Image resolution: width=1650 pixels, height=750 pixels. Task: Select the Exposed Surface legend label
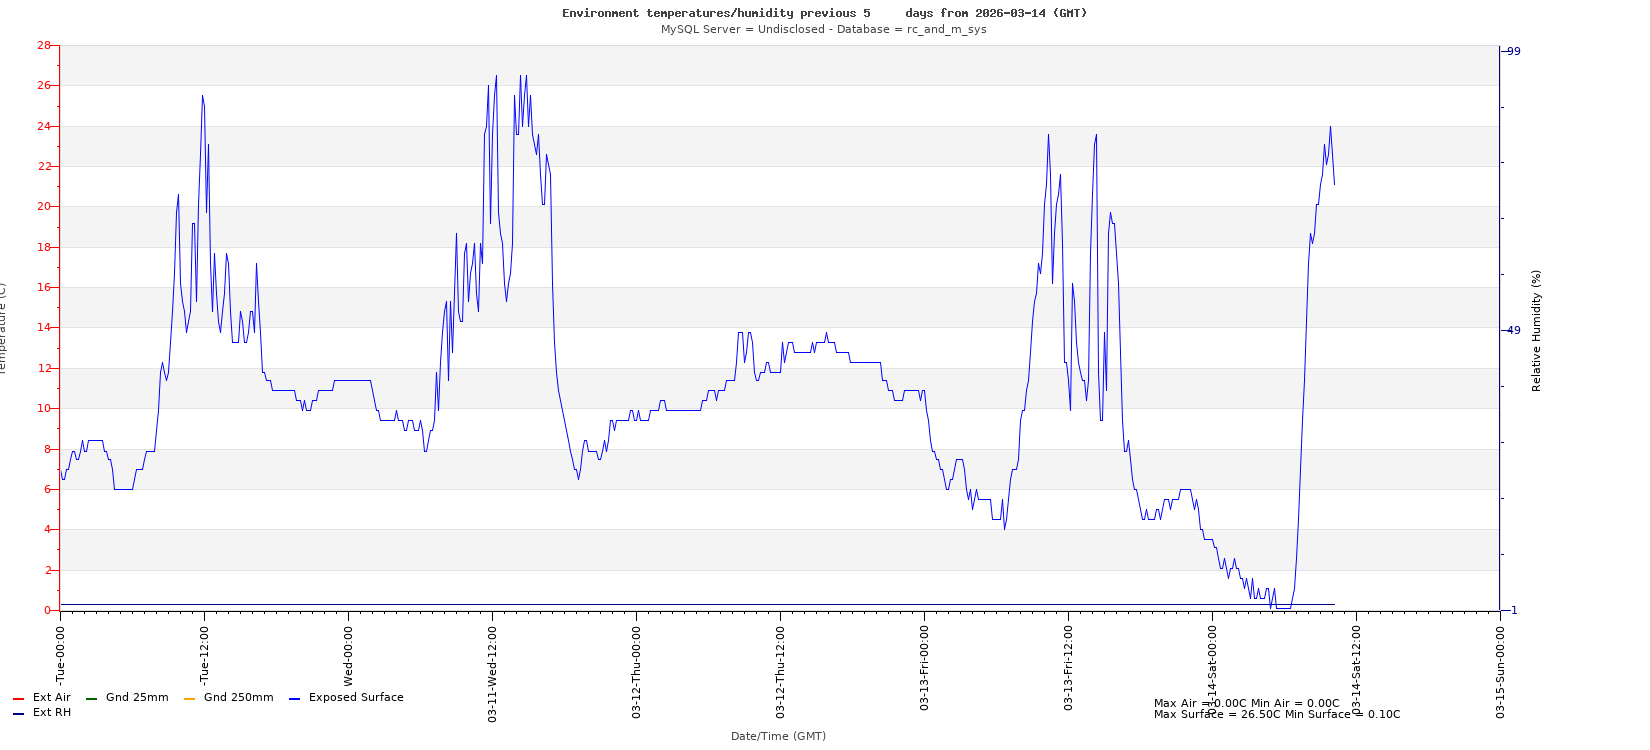(356, 698)
